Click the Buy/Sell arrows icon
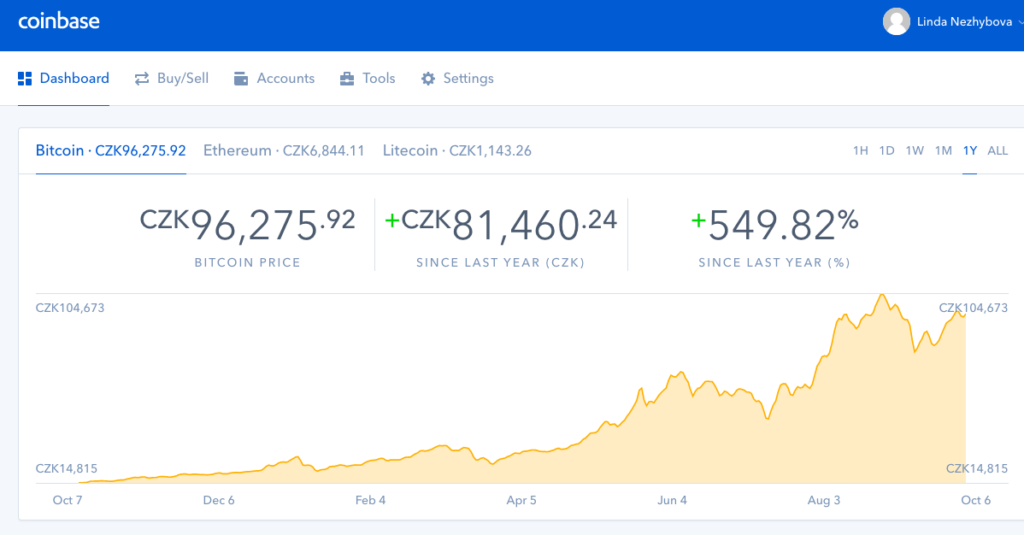The width and height of the screenshot is (1024, 535). tap(142, 78)
